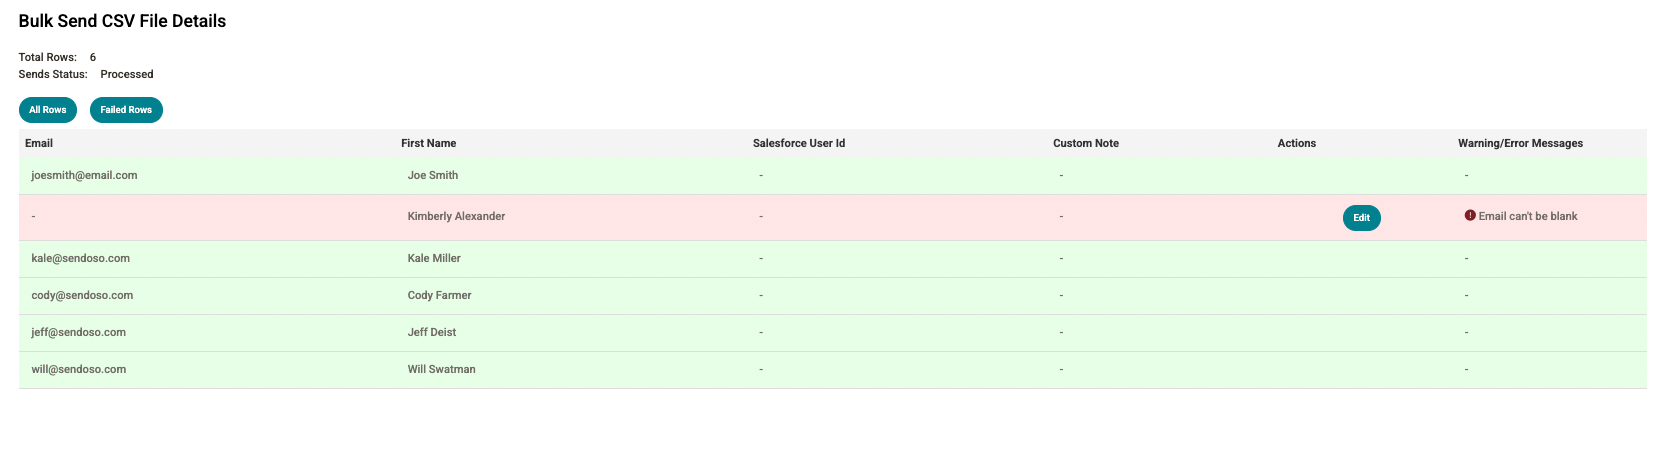The height and width of the screenshot is (452, 1662).
Task: Click the First Name column header
Action: [x=429, y=143]
